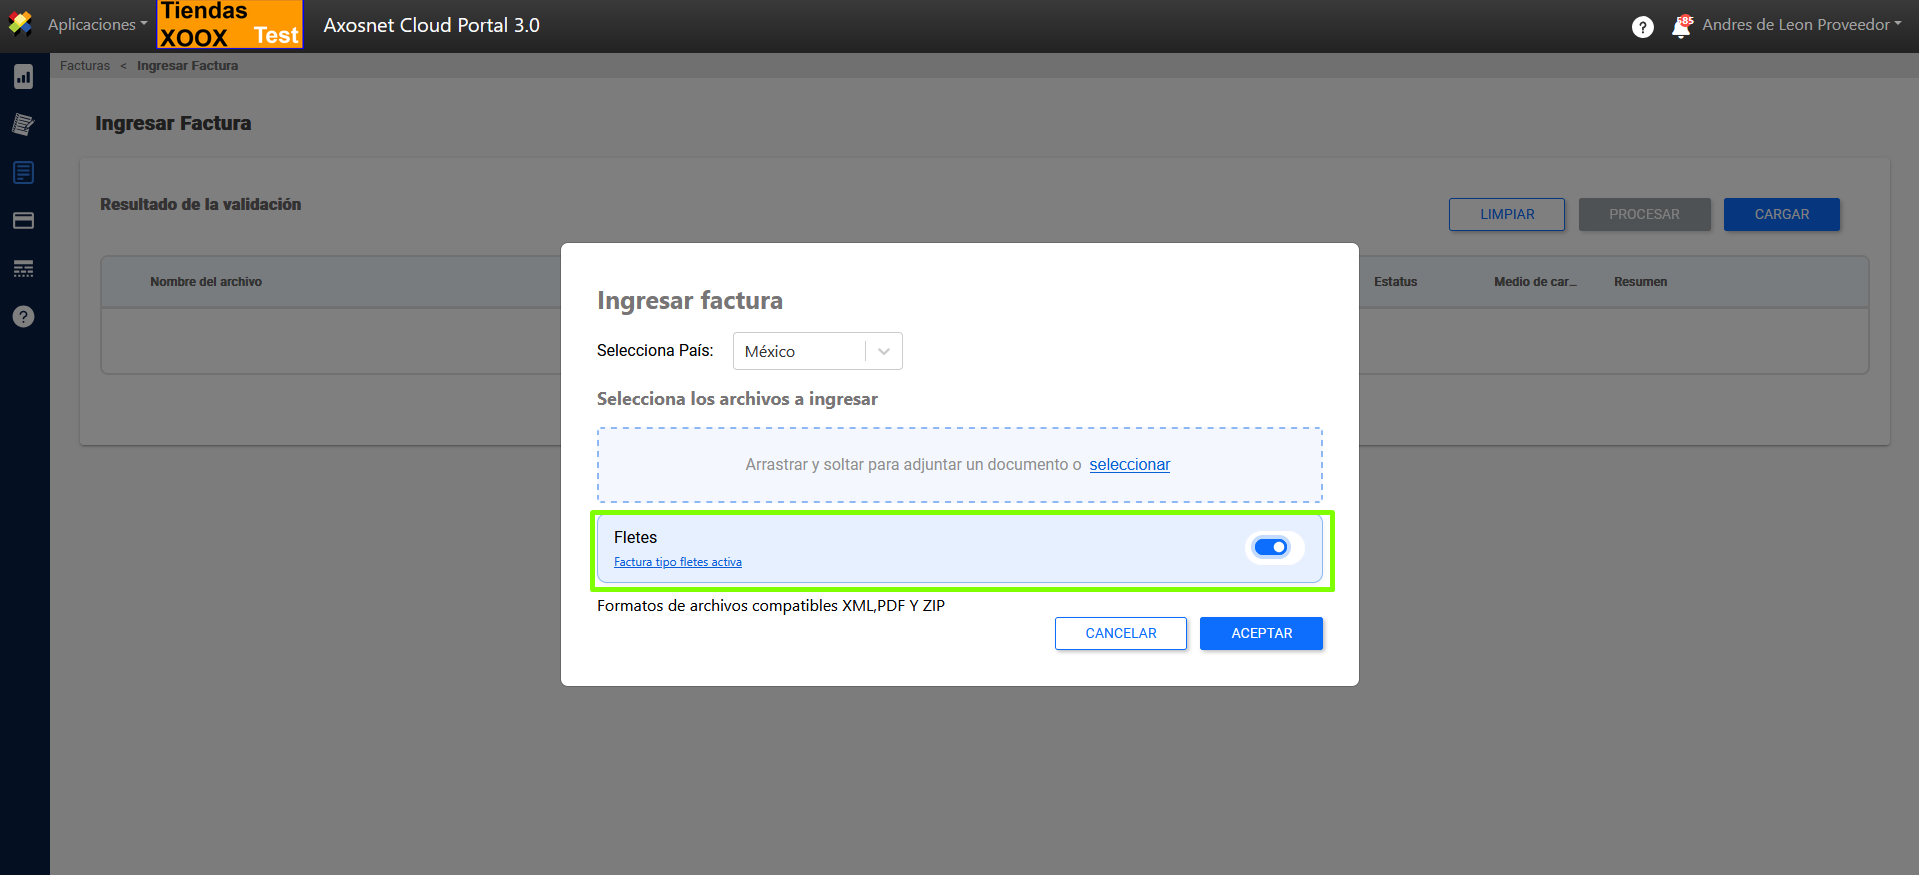Viewport: 1919px width, 875px height.
Task: Open the Aplicaciones menu
Action: 97,25
